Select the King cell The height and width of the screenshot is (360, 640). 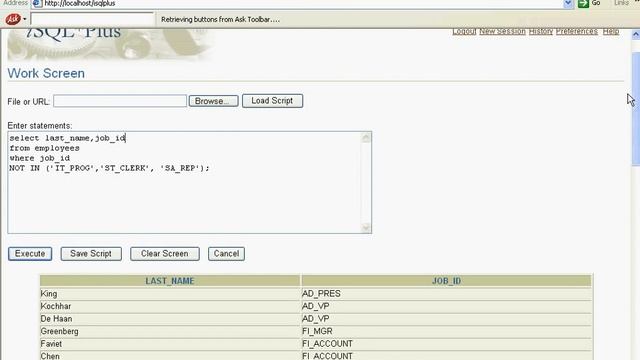point(170,293)
